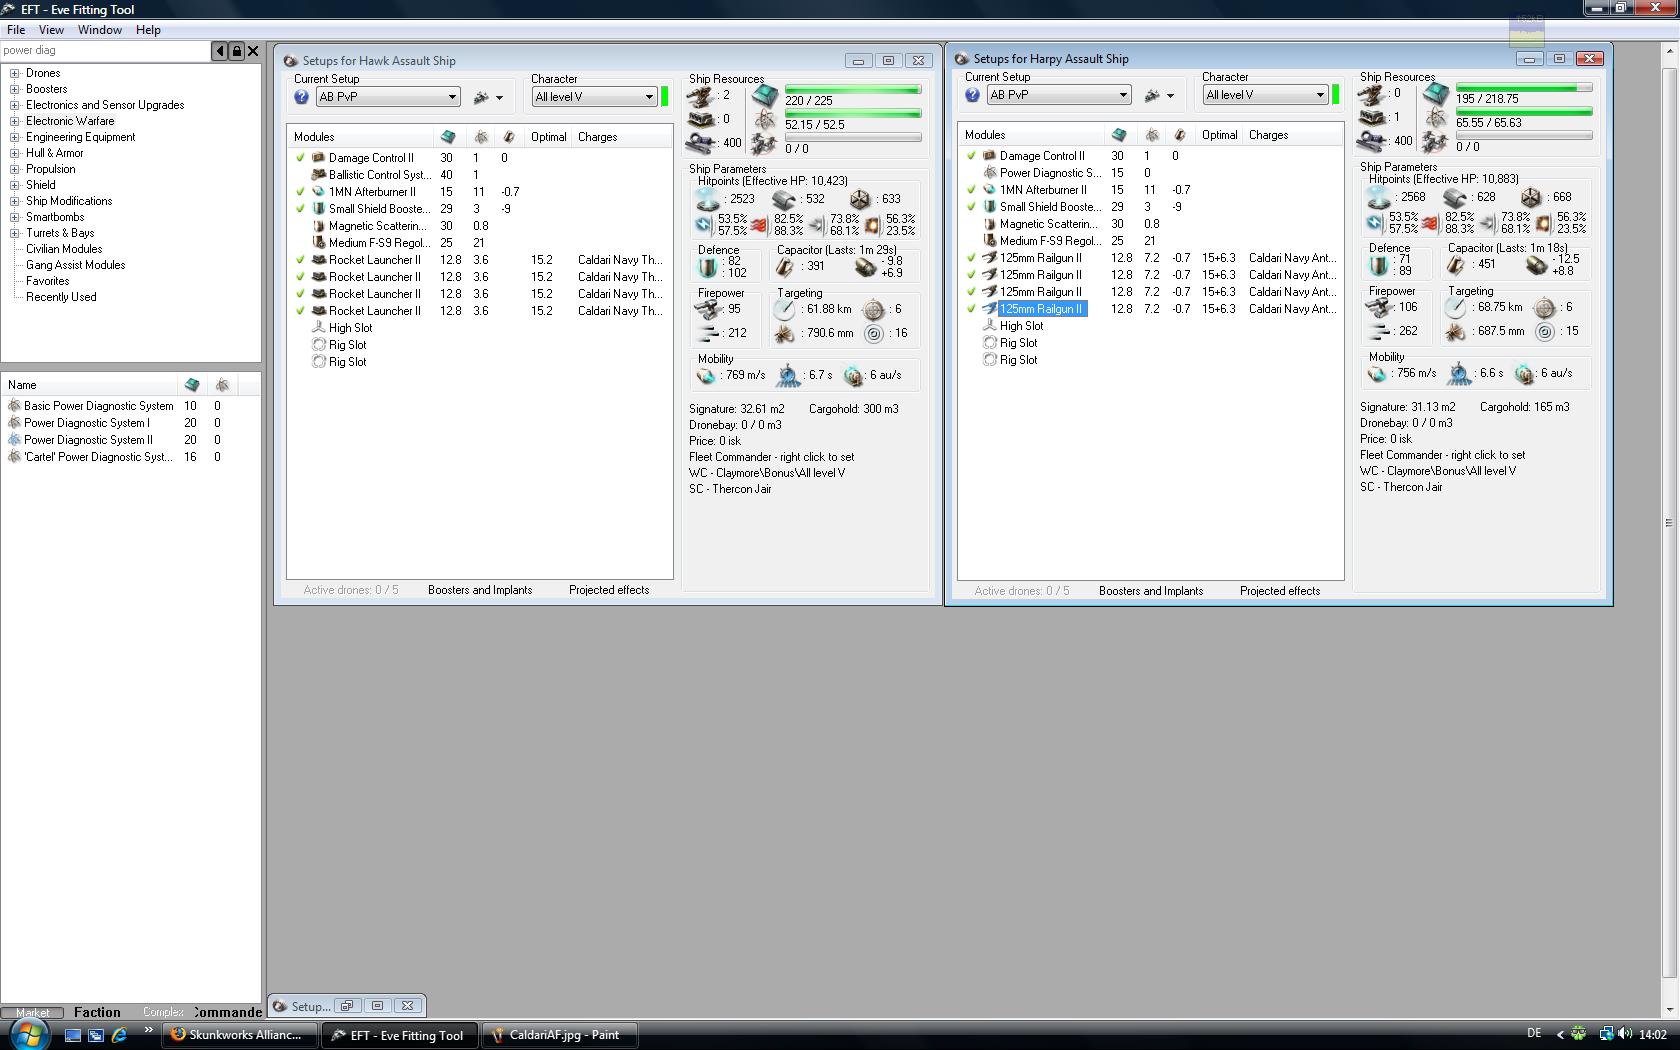Image resolution: width=1680 pixels, height=1050 pixels.
Task: Click the green status swatch beside Hawk Character
Action: 665,97
